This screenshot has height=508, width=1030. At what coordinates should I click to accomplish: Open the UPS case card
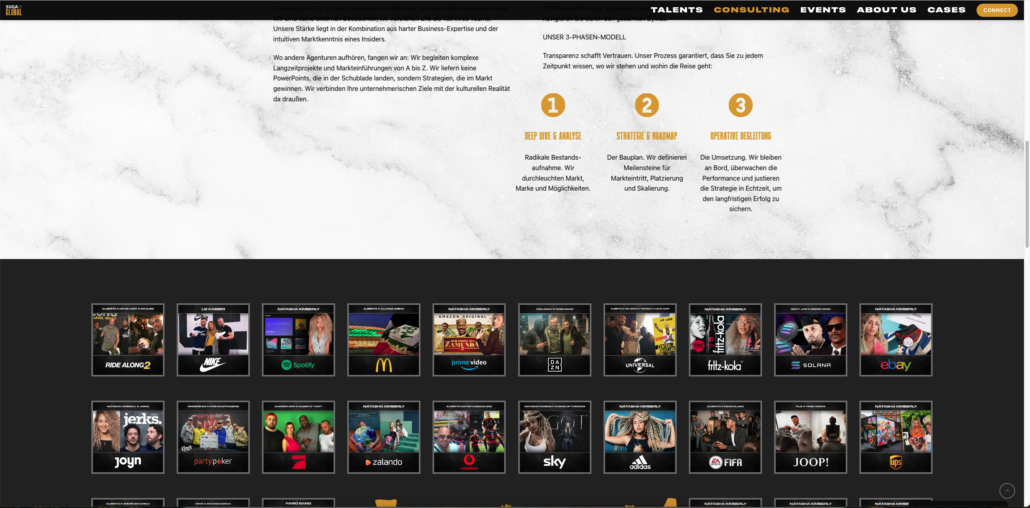click(896, 437)
